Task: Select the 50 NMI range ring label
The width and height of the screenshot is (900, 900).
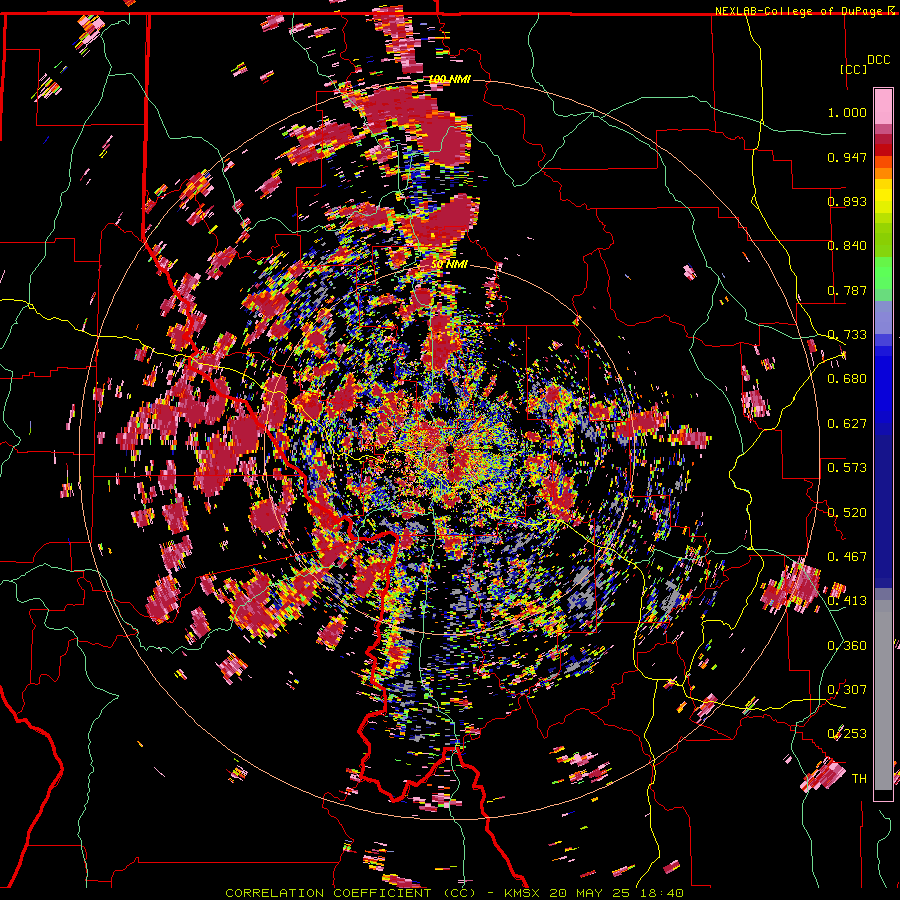Action: pyautogui.click(x=449, y=265)
